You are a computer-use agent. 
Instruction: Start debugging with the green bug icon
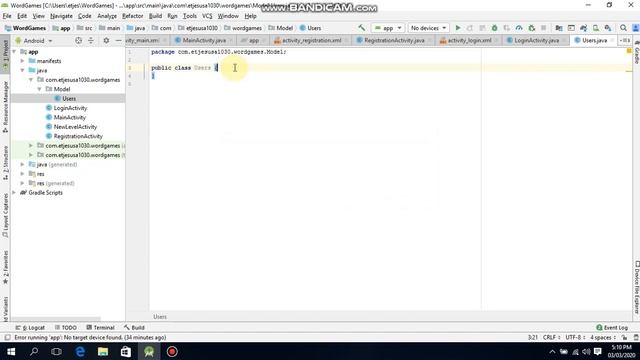(x=494, y=28)
